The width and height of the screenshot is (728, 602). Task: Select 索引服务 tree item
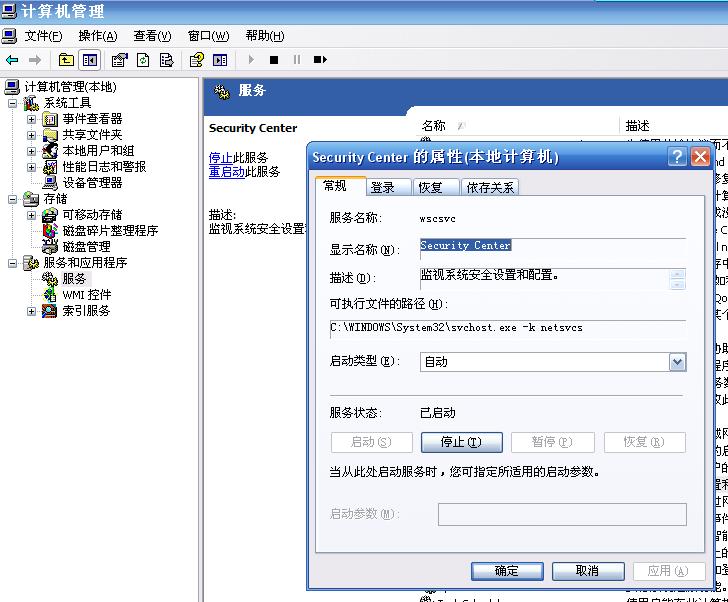[x=86, y=311]
